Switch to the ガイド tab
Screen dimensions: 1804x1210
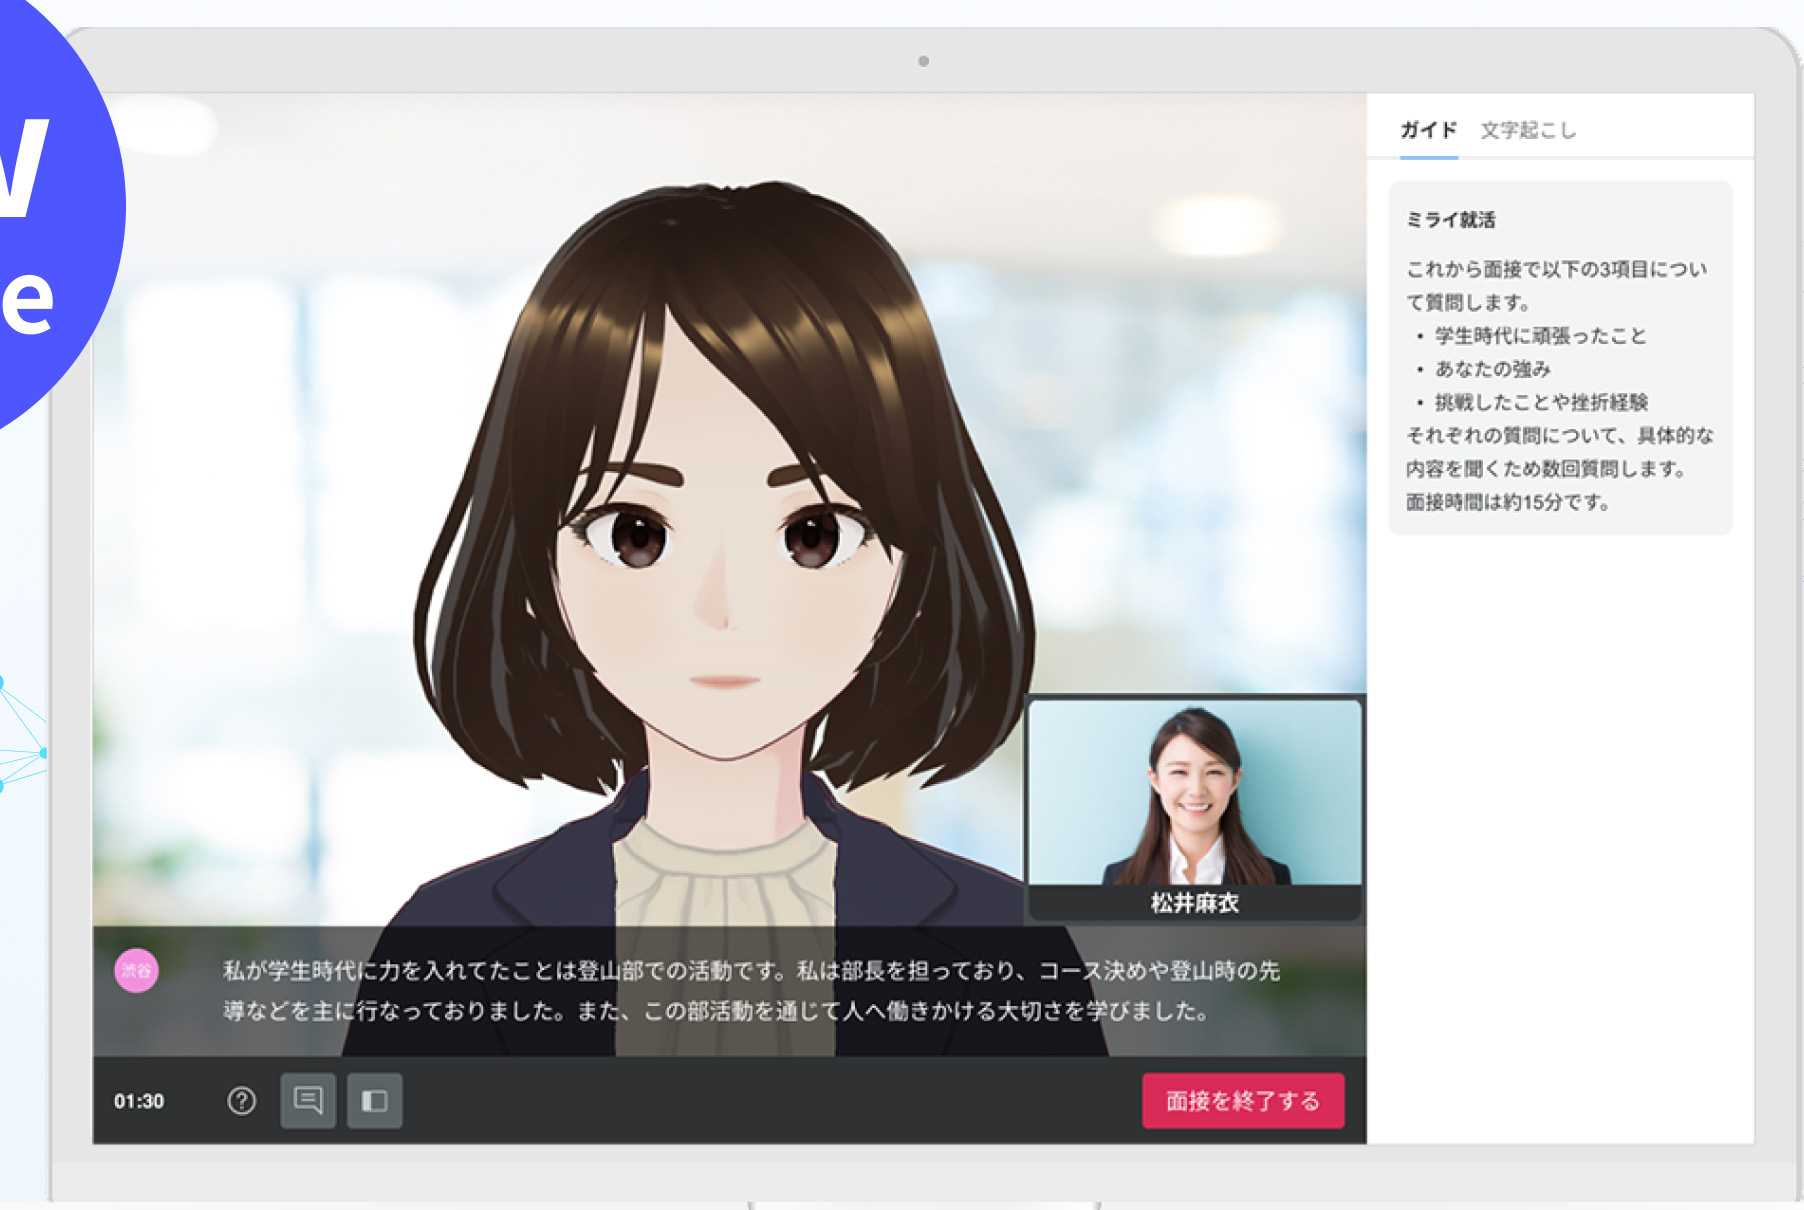1428,130
